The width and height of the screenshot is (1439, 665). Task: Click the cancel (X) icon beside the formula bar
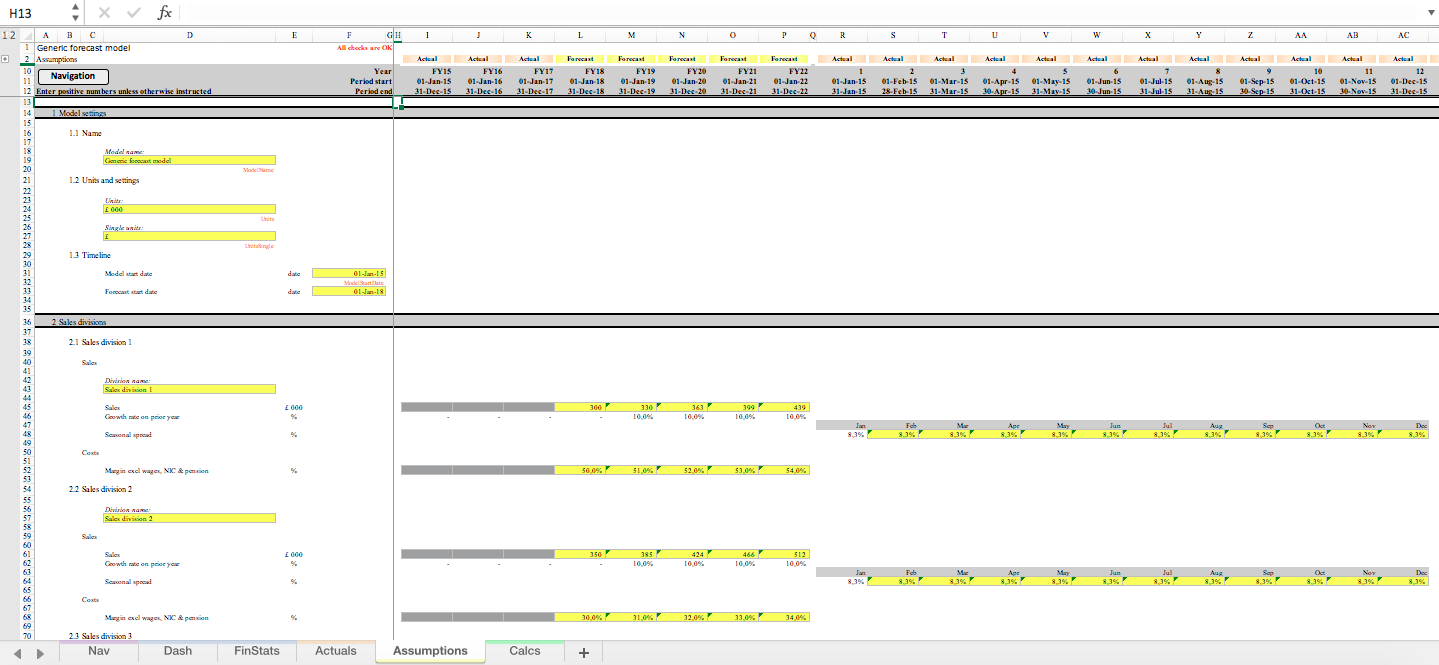click(x=104, y=13)
